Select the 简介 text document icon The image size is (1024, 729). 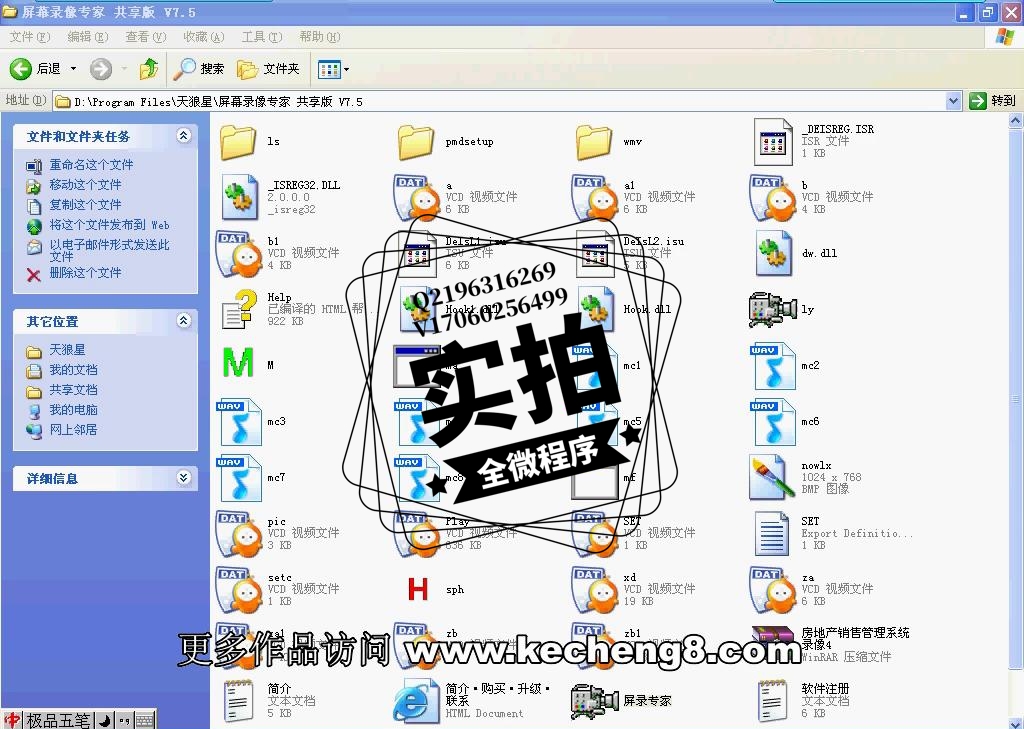(238, 701)
